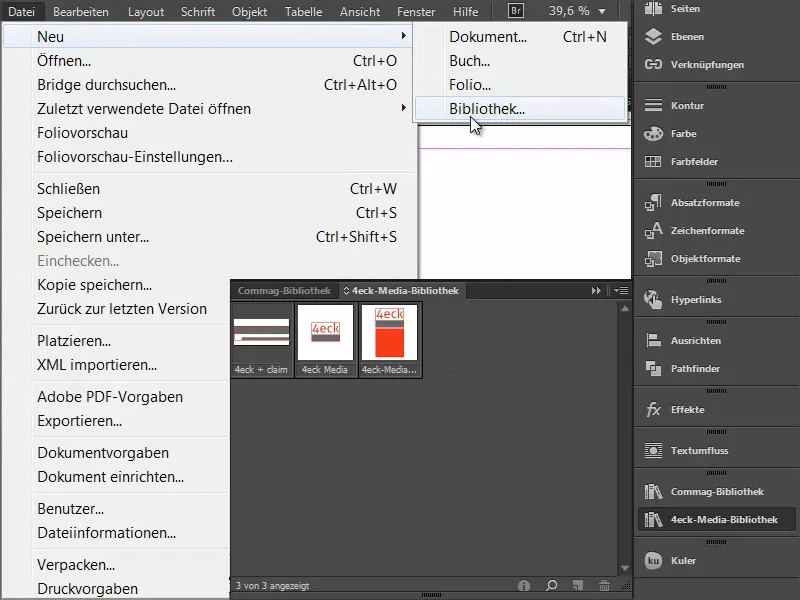Open the Schrift menu
This screenshot has width=800, height=600.
point(198,11)
